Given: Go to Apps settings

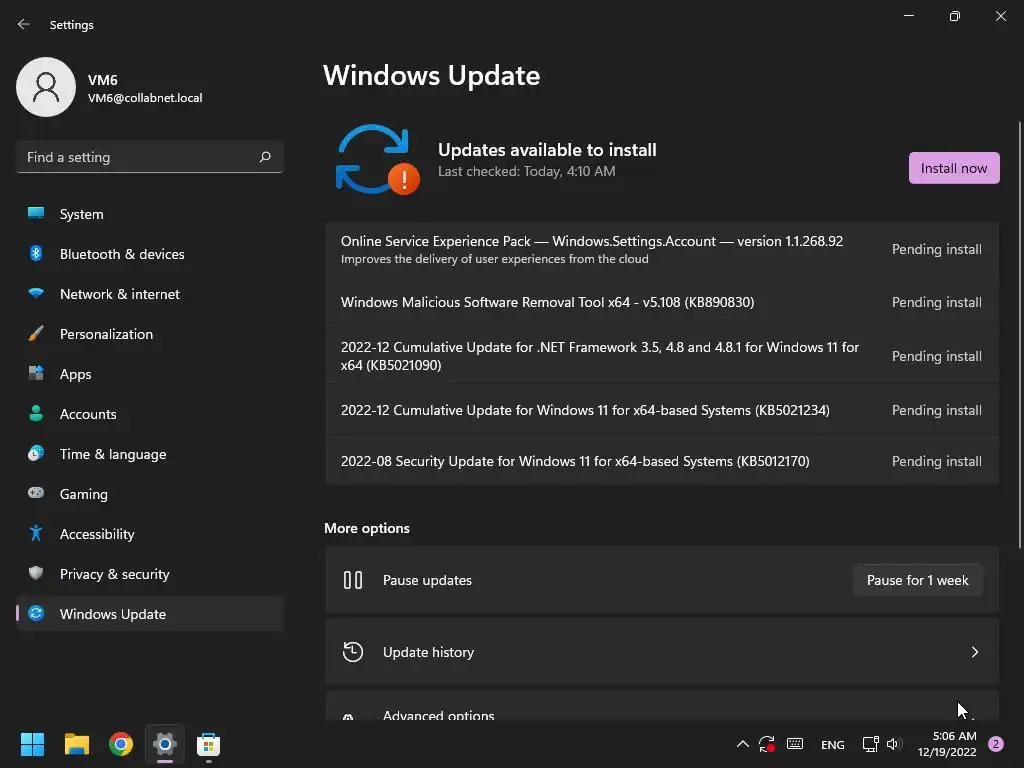Looking at the screenshot, I should pos(150,374).
